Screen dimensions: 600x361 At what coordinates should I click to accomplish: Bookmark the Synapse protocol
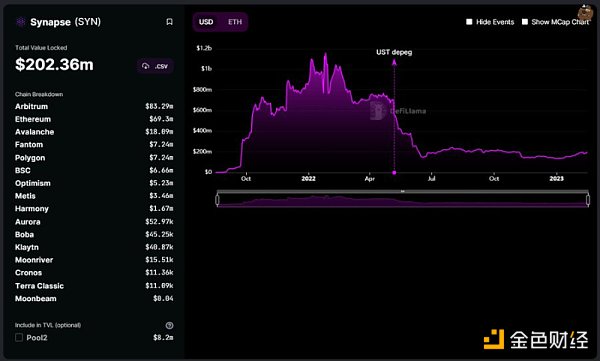(x=170, y=22)
